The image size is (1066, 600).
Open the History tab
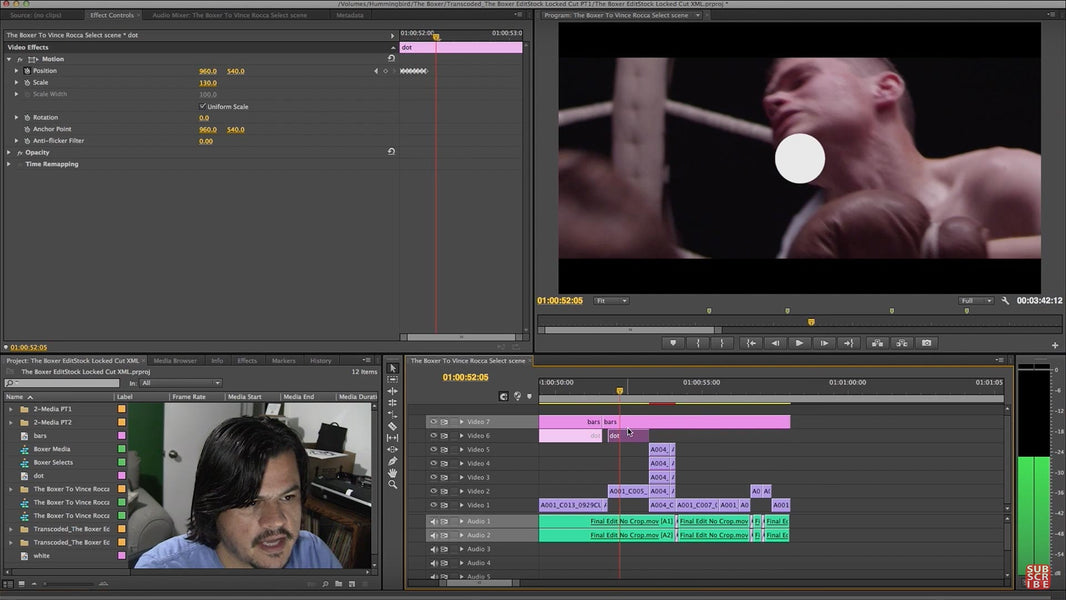pyautogui.click(x=322, y=360)
